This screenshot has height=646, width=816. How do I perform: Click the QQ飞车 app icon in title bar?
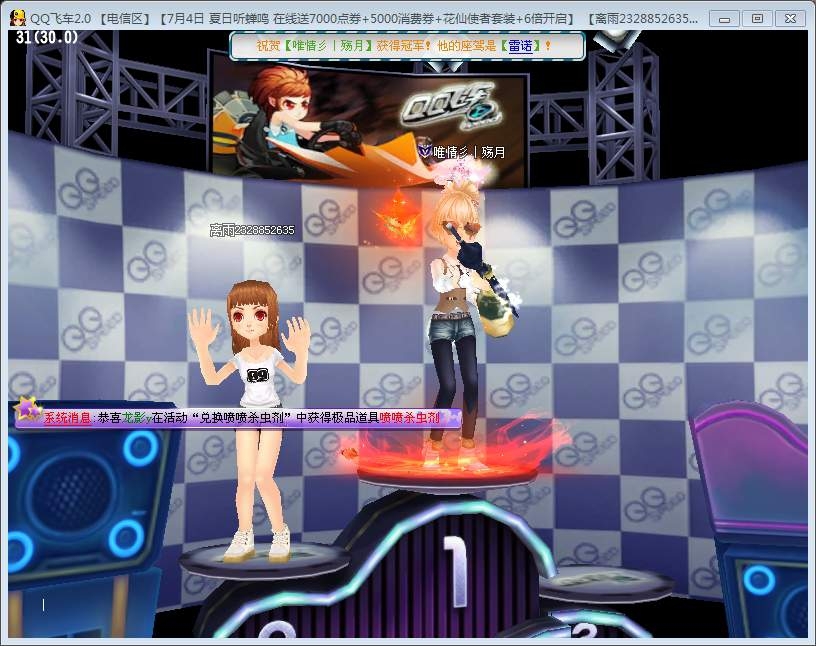[x=18, y=18]
